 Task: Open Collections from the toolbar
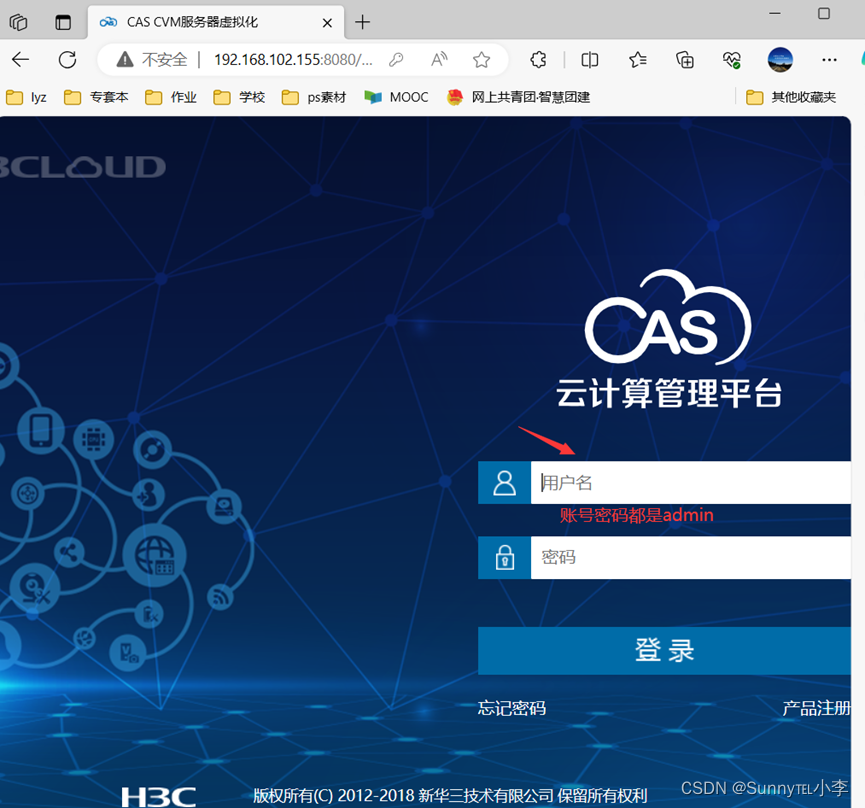pyautogui.click(x=685, y=60)
